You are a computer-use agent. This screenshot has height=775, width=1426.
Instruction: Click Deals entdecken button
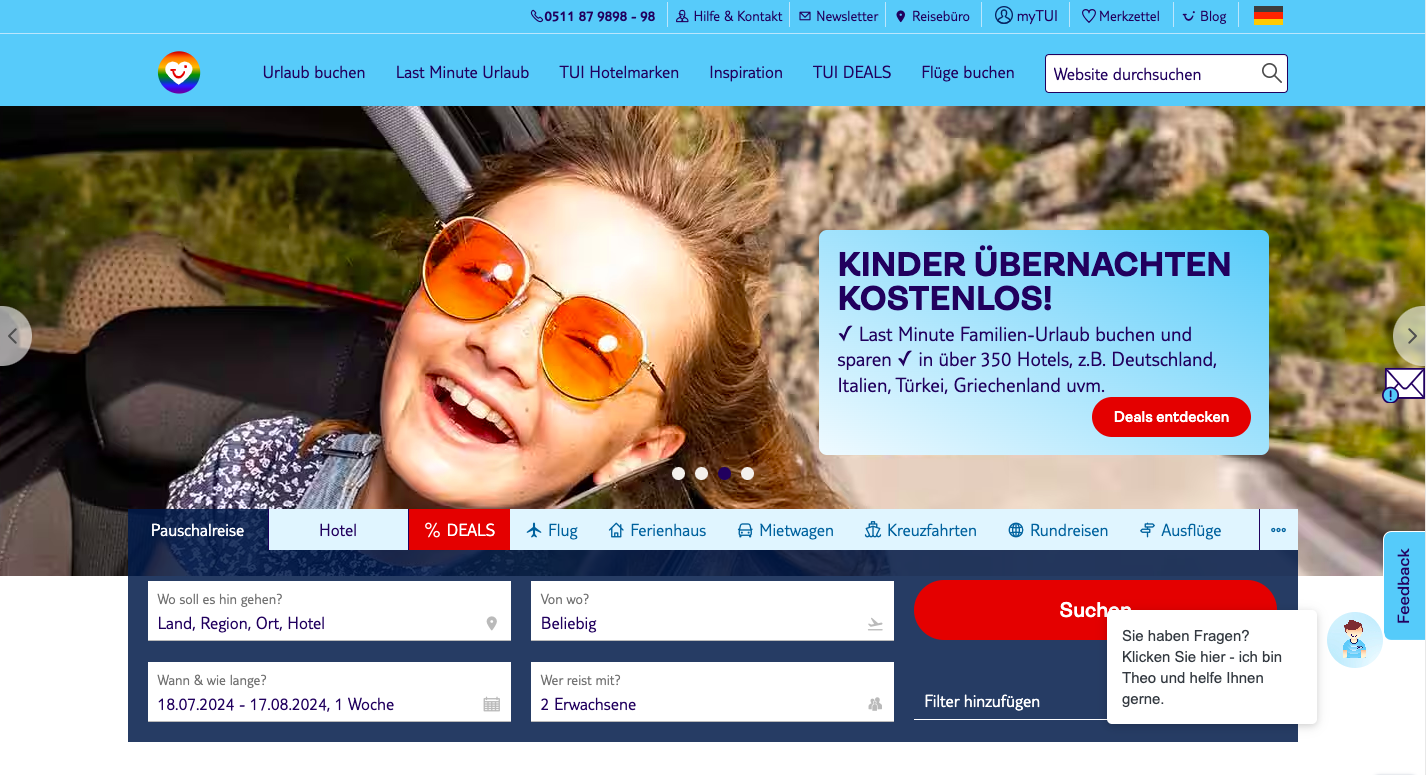(x=1171, y=417)
